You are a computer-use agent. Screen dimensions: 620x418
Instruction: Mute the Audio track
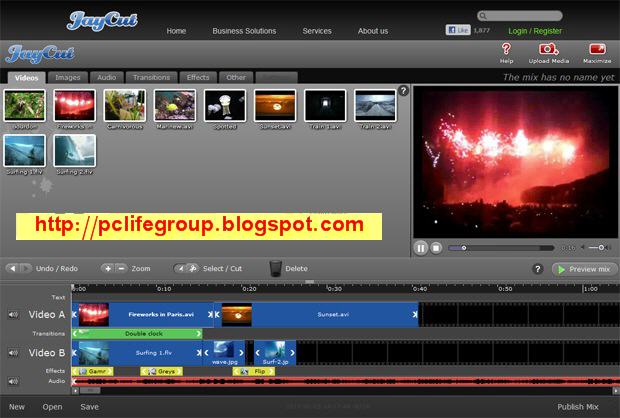[x=13, y=381]
